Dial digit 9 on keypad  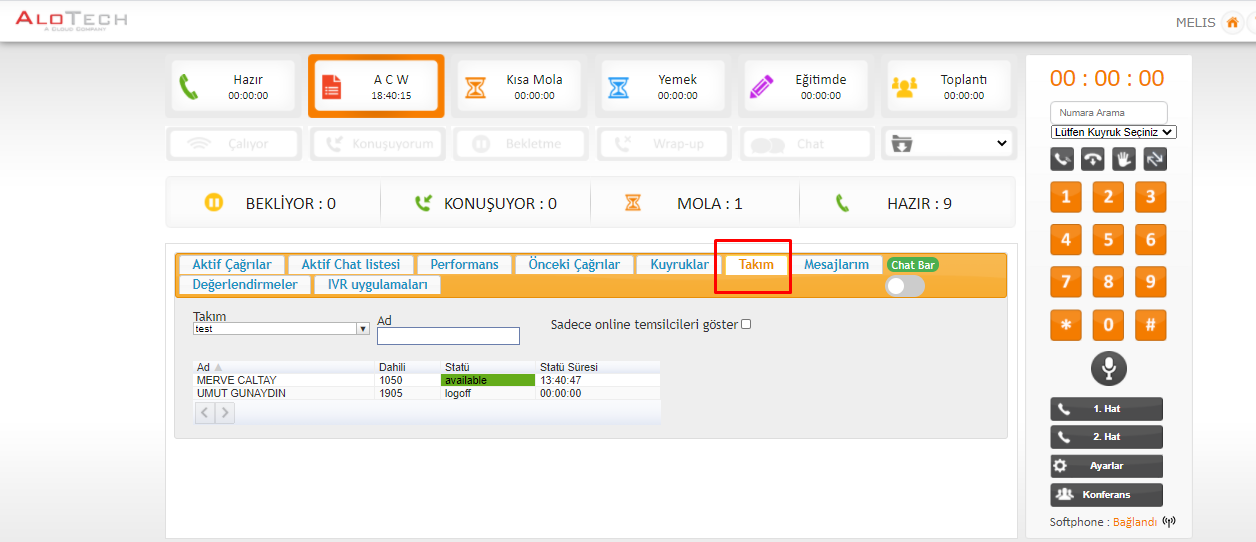point(1150,282)
